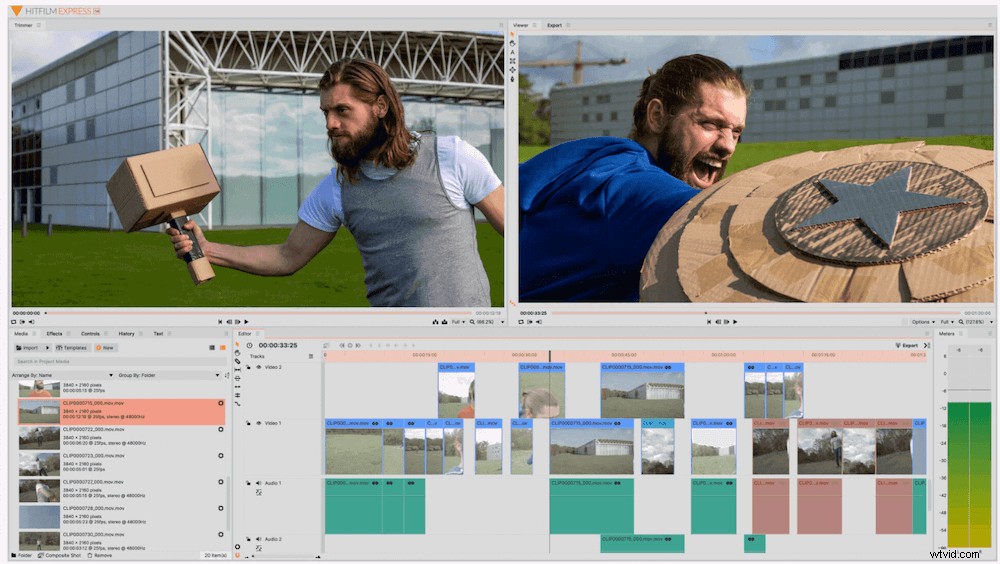Toggle loop playback in the Viewer
This screenshot has height=564, width=1000.
coord(520,322)
